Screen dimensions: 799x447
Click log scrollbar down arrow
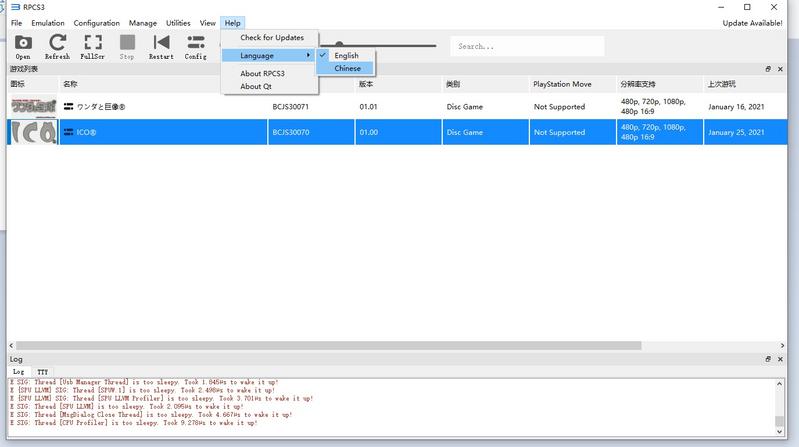pos(779,431)
